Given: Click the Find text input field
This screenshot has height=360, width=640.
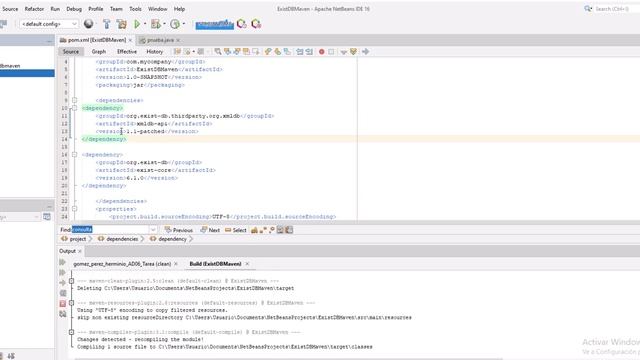Looking at the screenshot, I should pyautogui.click(x=111, y=230).
